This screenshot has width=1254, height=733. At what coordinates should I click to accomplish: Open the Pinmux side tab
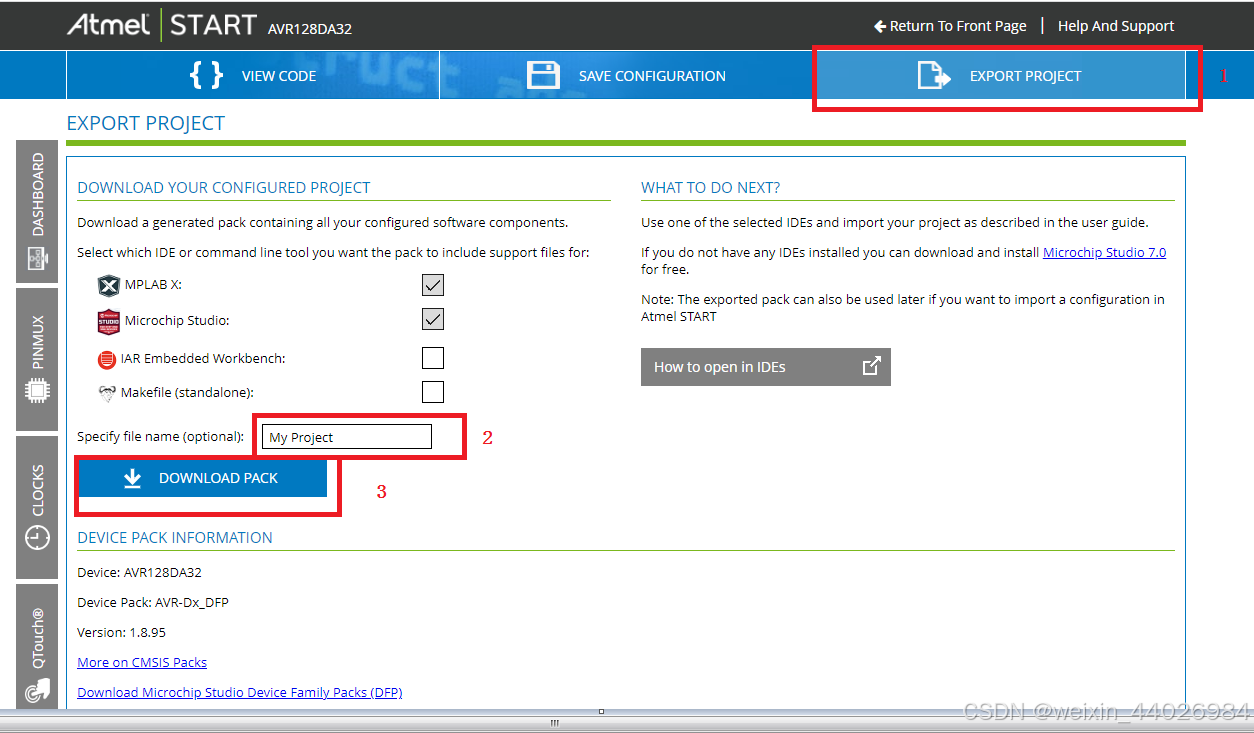(x=37, y=360)
